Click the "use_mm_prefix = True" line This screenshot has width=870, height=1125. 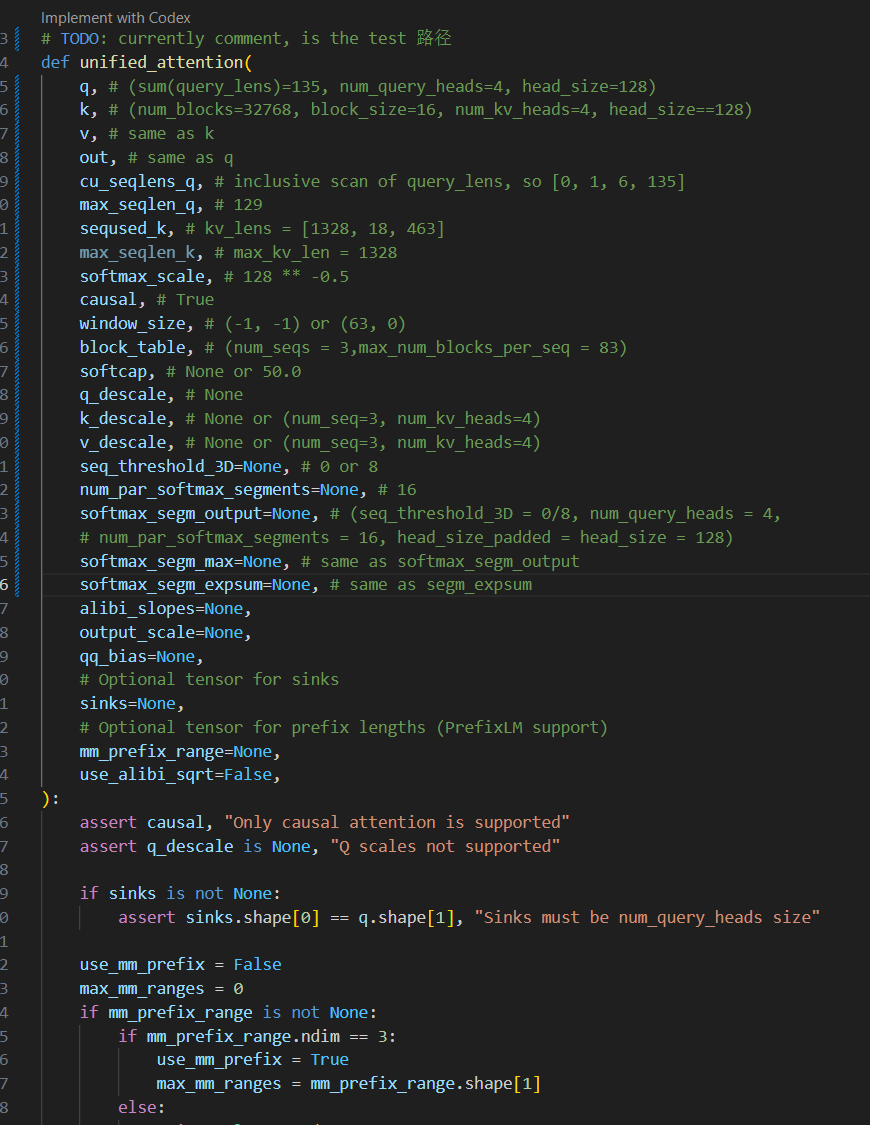[252, 1060]
